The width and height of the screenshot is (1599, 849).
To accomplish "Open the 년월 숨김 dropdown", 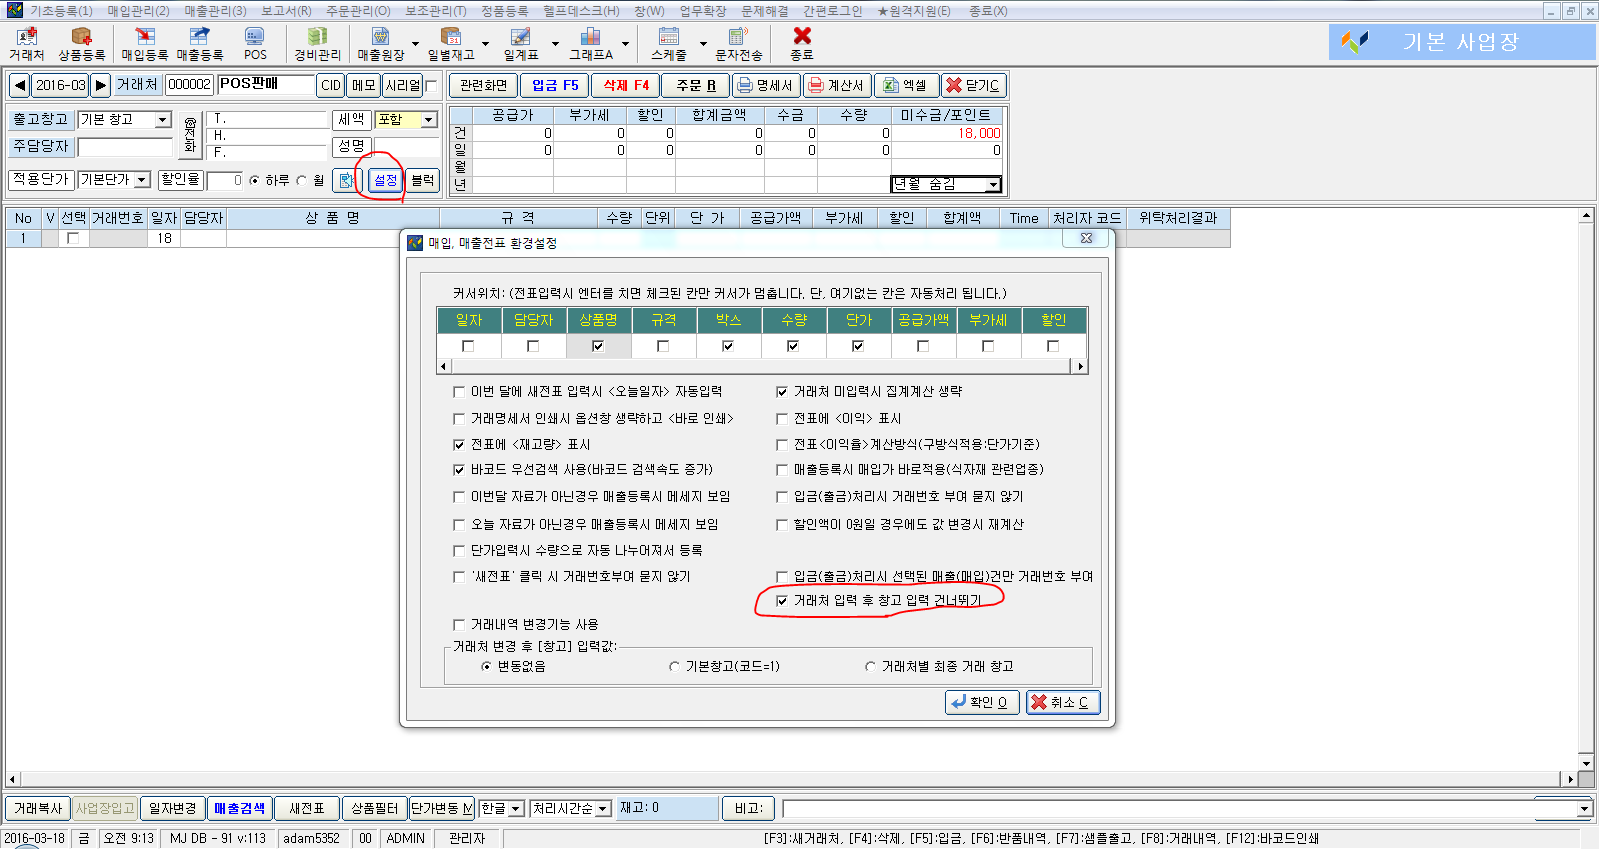I will click(x=993, y=184).
